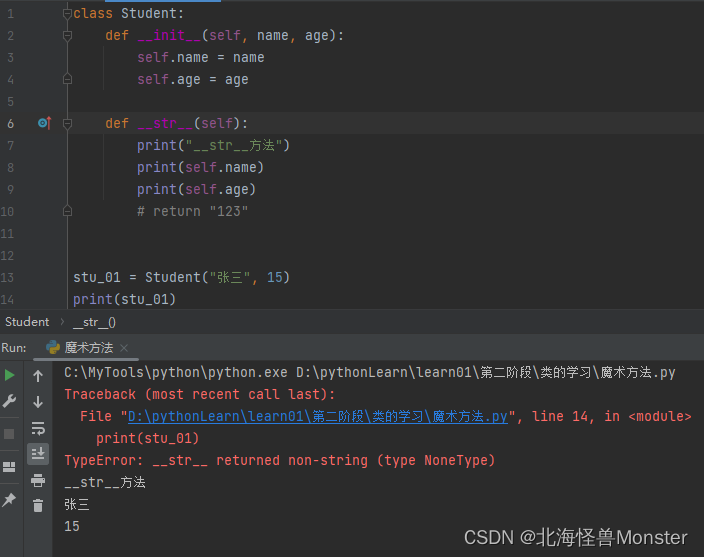Image resolution: width=704 pixels, height=557 pixels.
Task: Click line number 7 in the gutter
Action: tap(11, 145)
